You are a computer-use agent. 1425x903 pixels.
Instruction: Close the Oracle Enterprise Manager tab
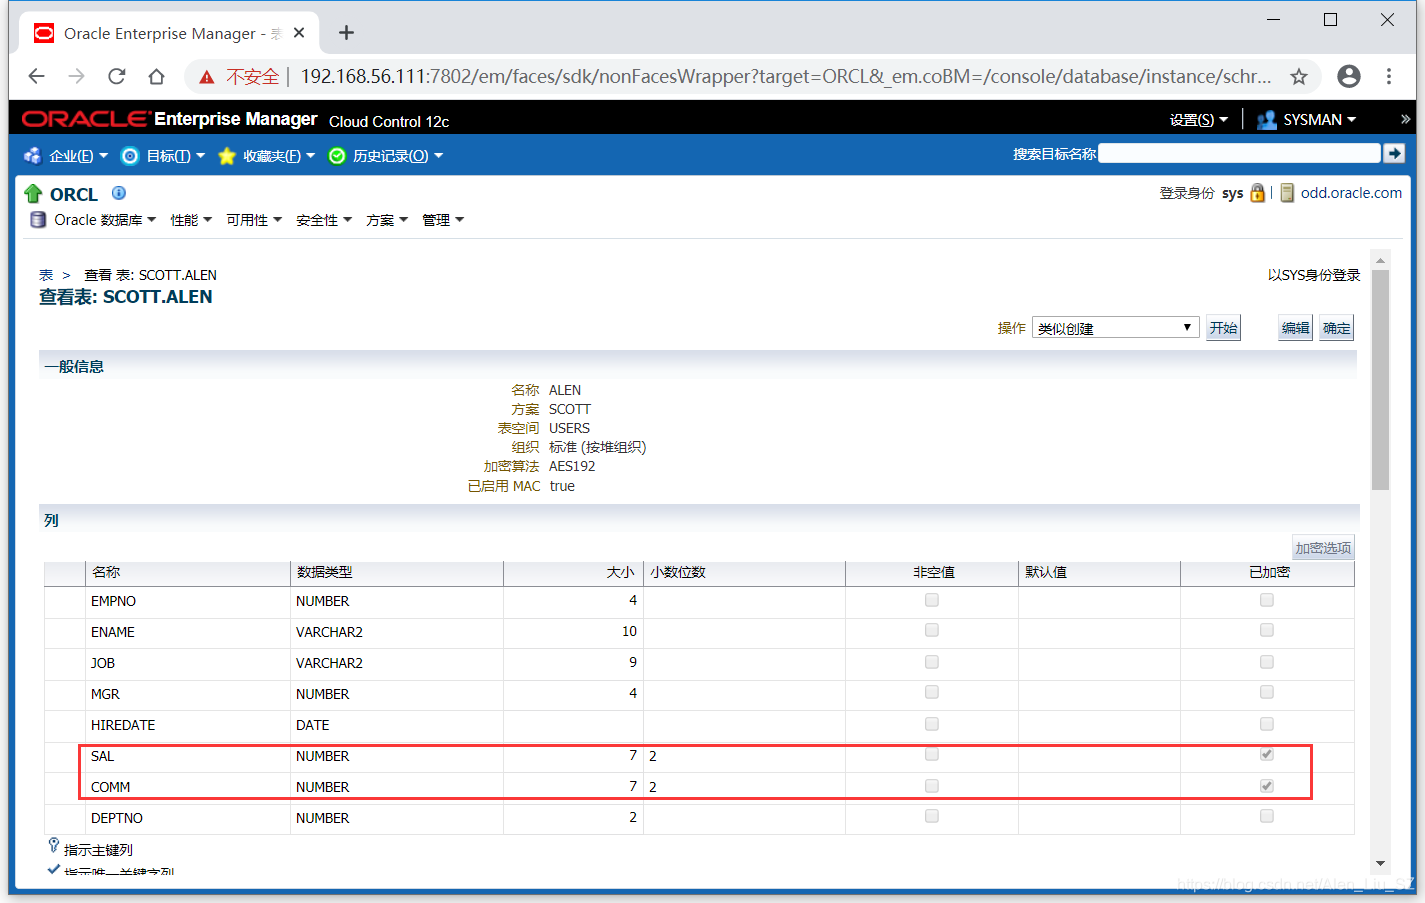pyautogui.click(x=299, y=33)
